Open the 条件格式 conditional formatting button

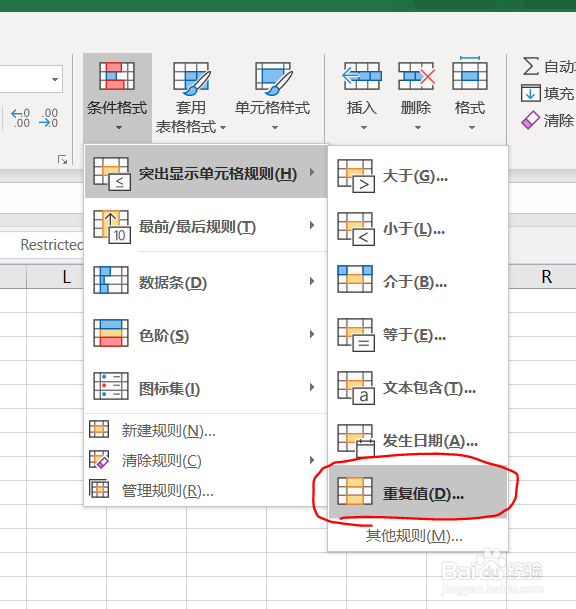(117, 97)
